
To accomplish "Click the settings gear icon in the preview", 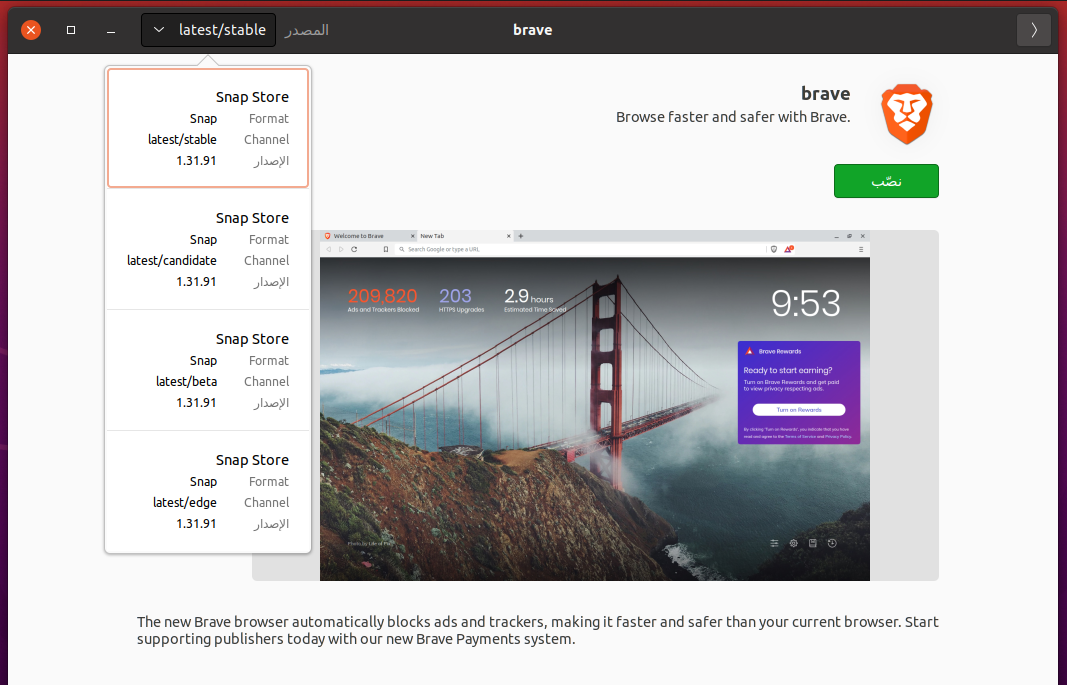I will coord(793,543).
